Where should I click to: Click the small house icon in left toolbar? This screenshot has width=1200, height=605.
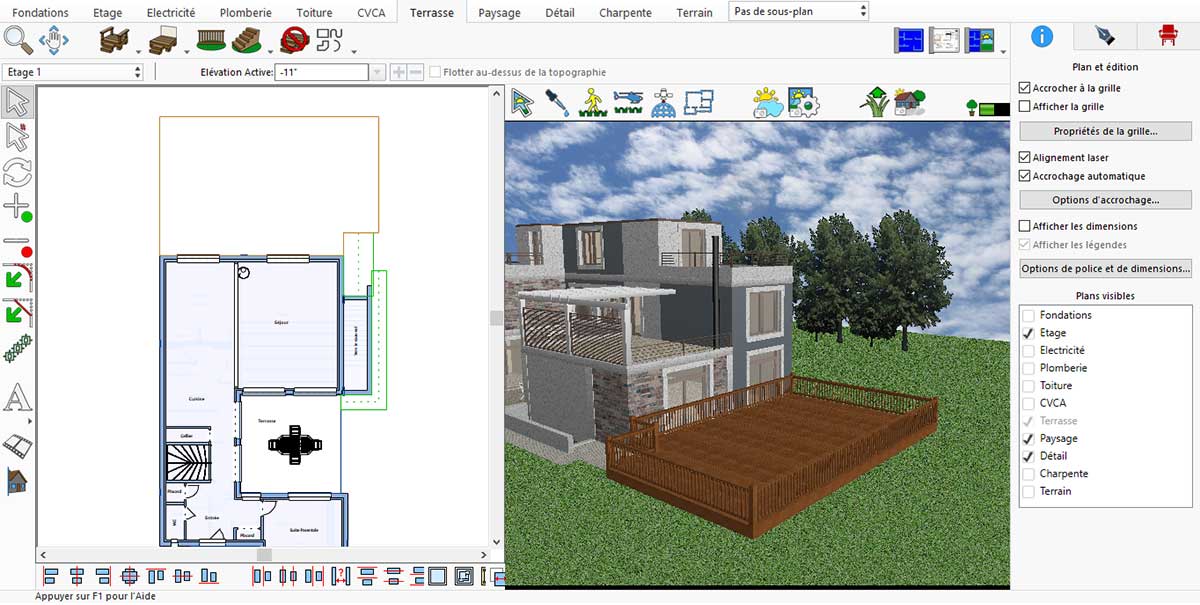18,481
